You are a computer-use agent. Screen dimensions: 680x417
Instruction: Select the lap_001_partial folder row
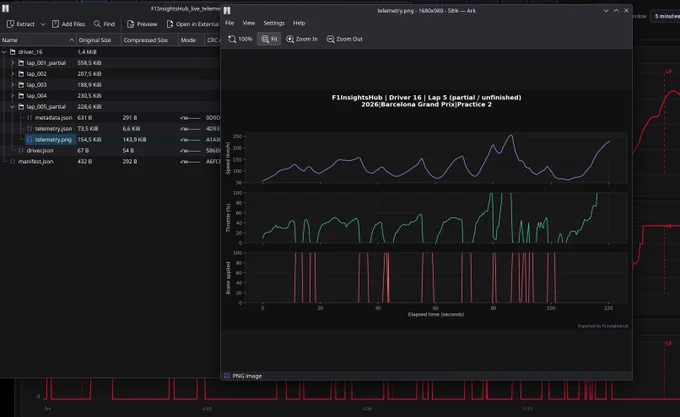pos(110,63)
